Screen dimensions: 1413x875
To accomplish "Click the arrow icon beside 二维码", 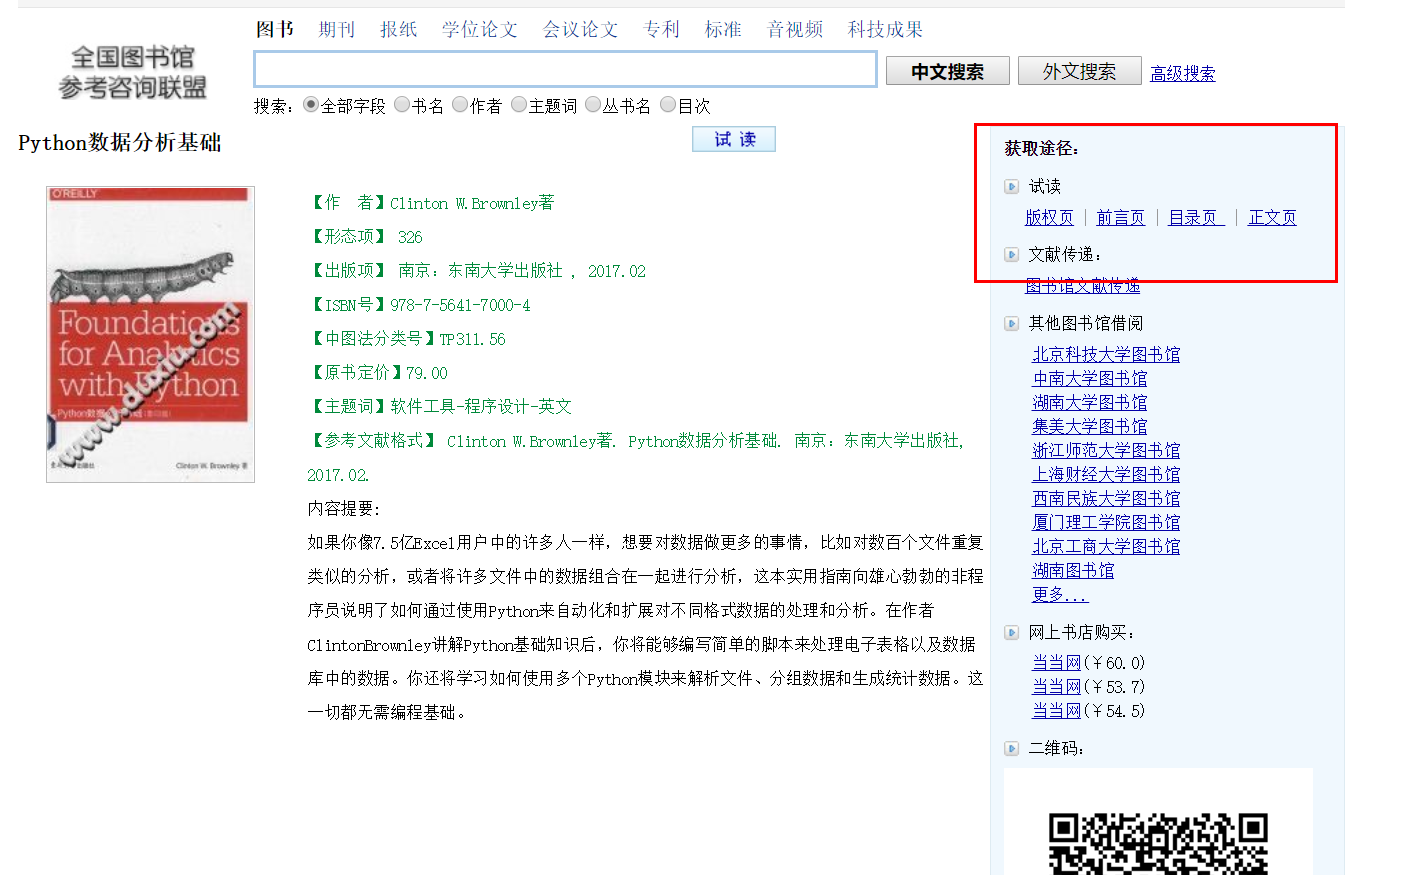I will 1011,749.
